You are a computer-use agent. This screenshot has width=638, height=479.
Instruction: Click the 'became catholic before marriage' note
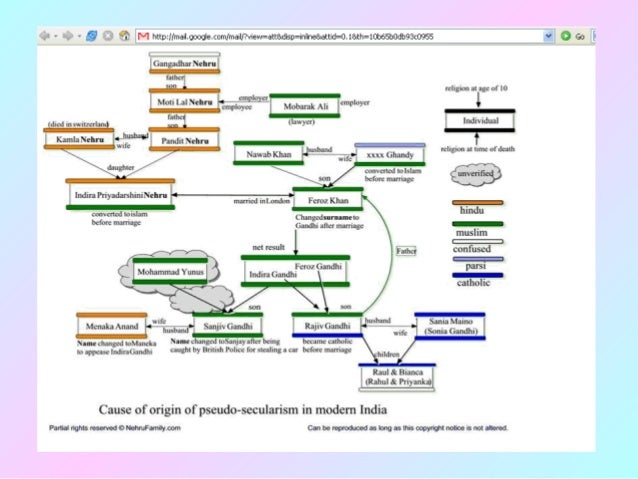click(327, 346)
